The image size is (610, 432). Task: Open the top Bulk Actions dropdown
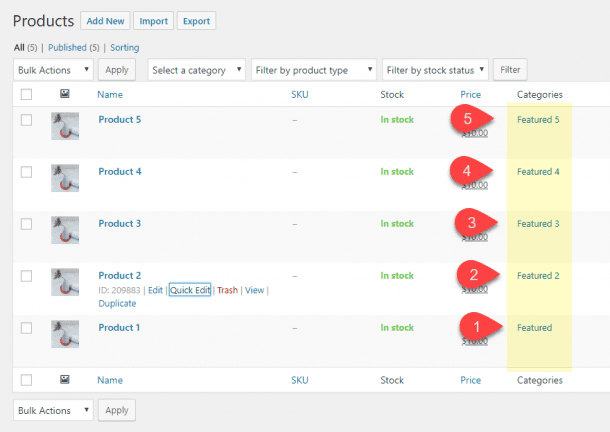coord(54,70)
